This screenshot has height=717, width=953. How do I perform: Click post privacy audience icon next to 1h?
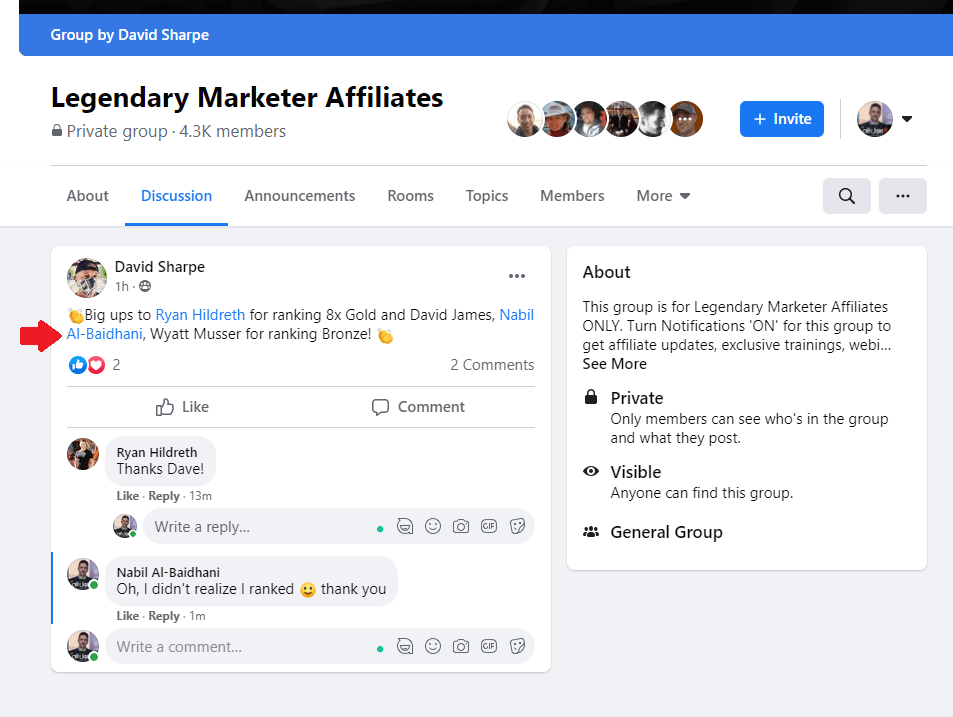click(x=145, y=286)
